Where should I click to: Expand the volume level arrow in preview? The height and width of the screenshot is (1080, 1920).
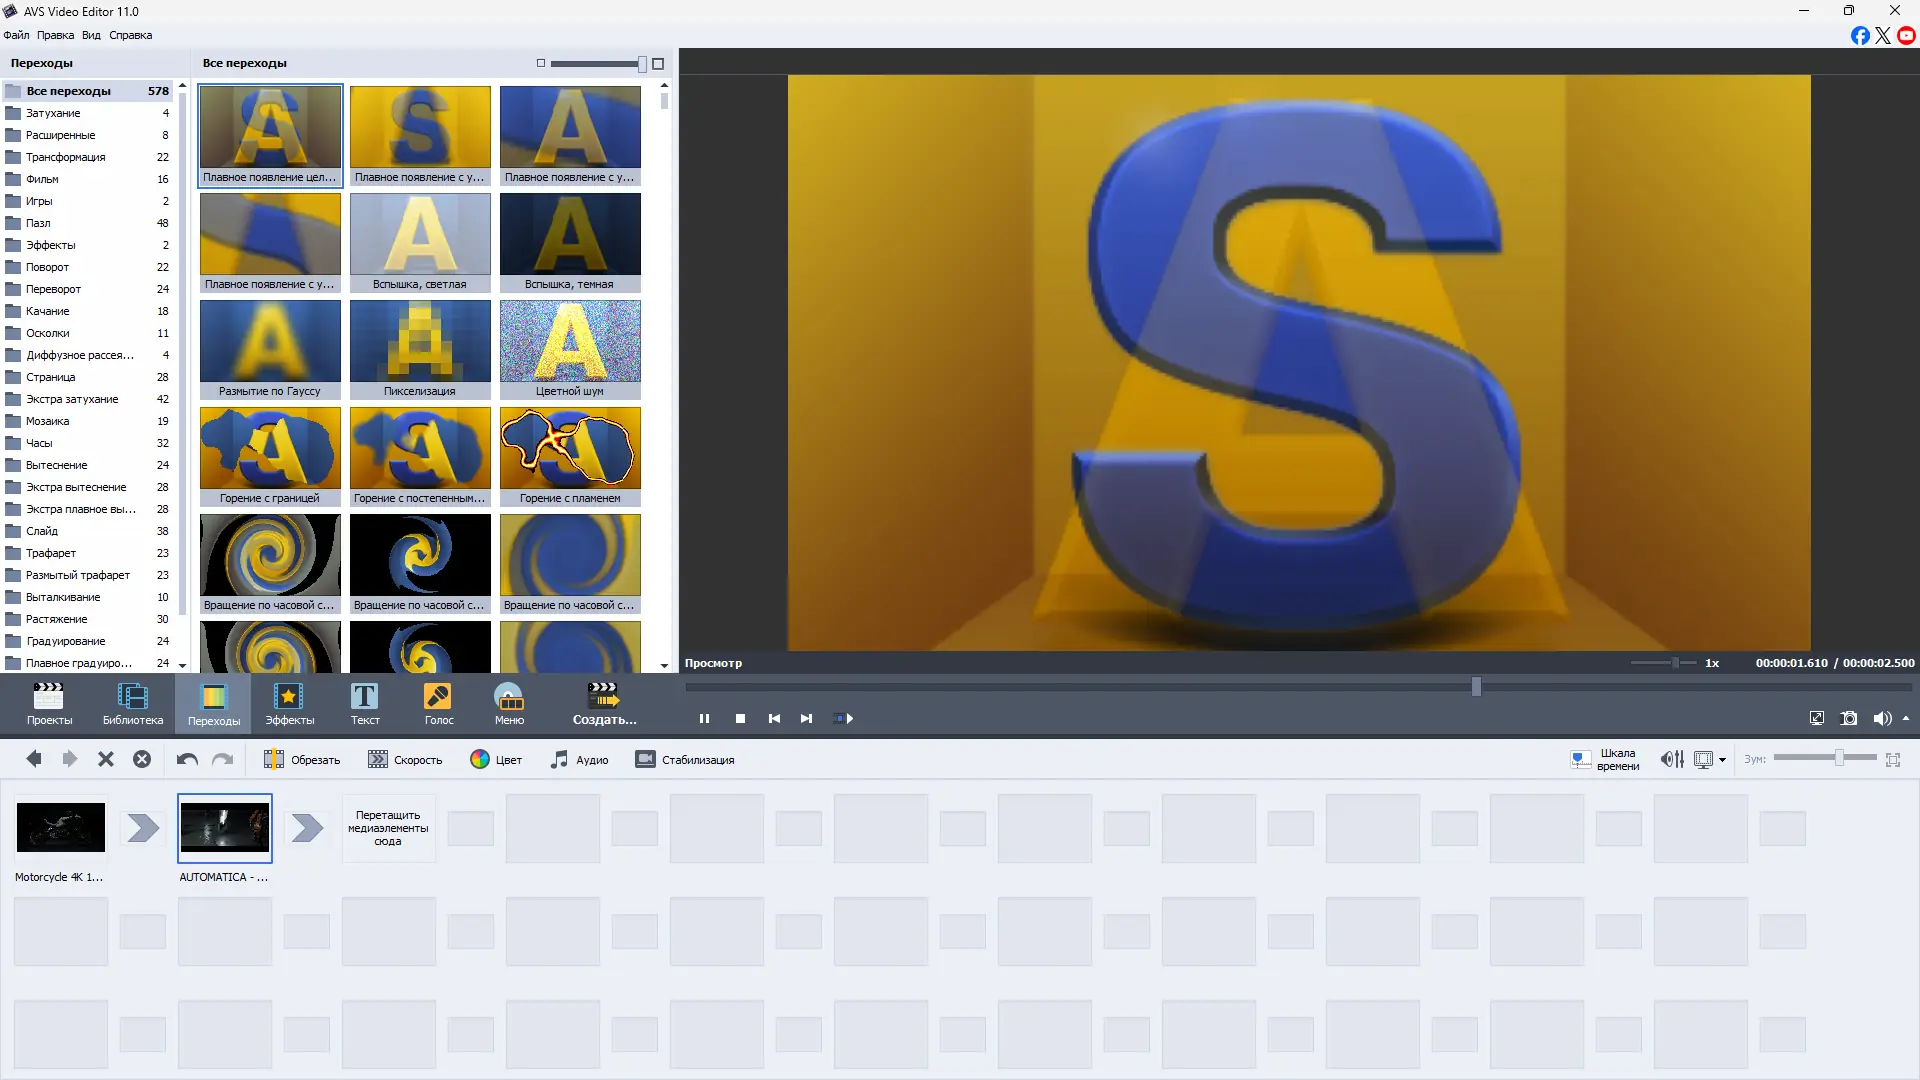[1906, 718]
